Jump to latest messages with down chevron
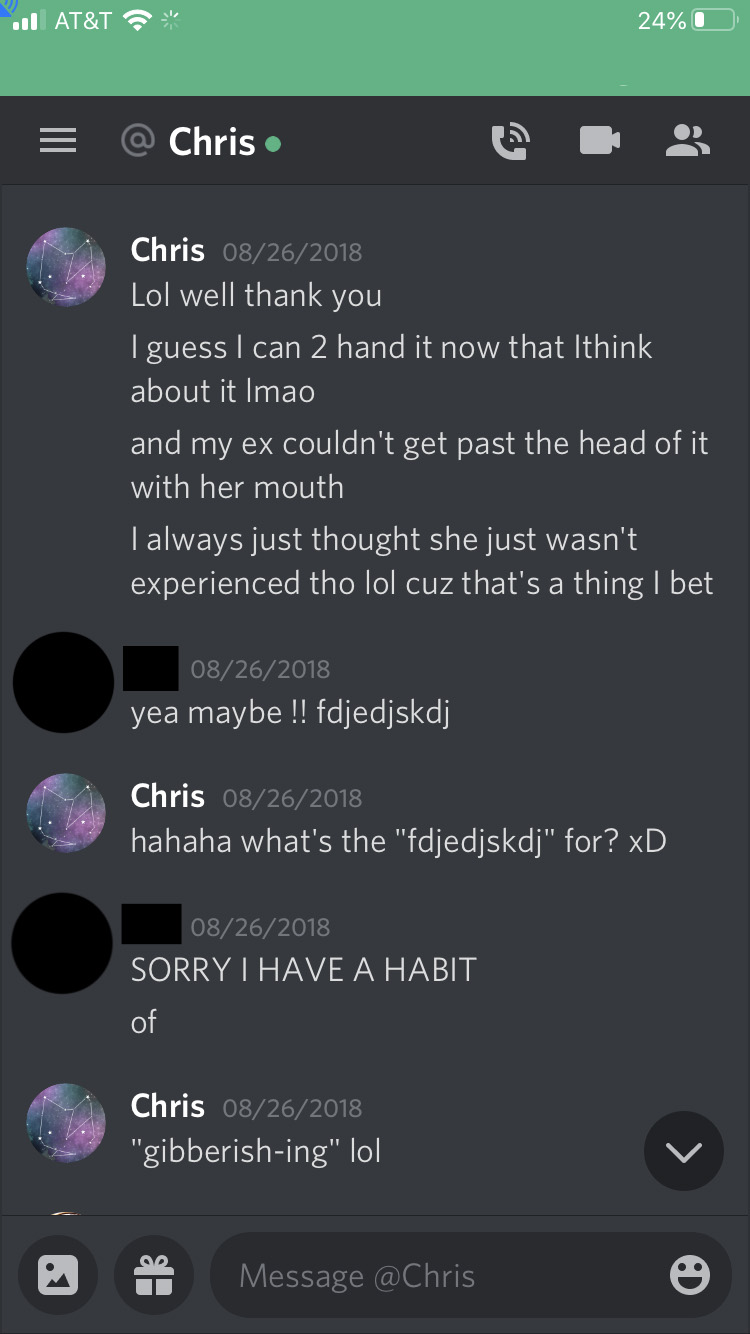750x1334 pixels. pos(684,1151)
